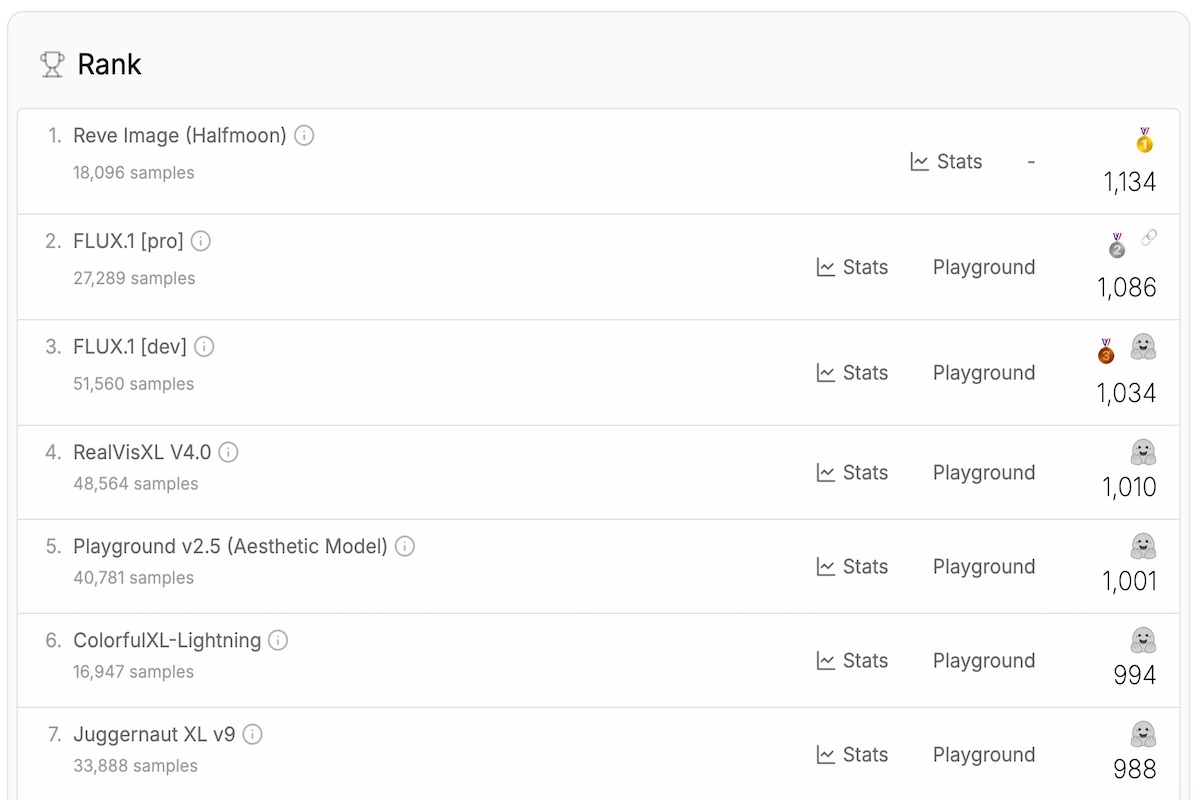
Task: Select the Juggernaut XL v9 model name
Action: [x=154, y=734]
